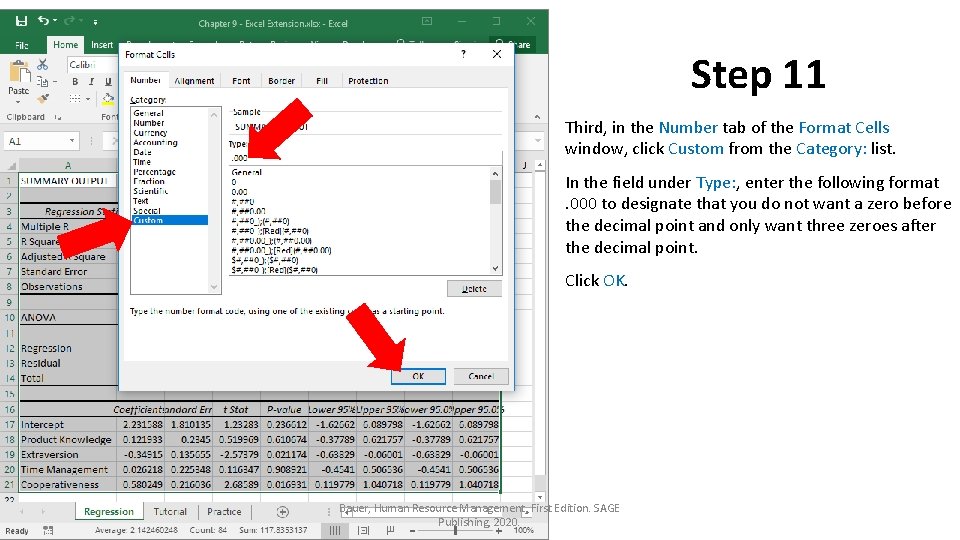Toggle Italic formatting in the ribbon

pyautogui.click(x=91, y=81)
